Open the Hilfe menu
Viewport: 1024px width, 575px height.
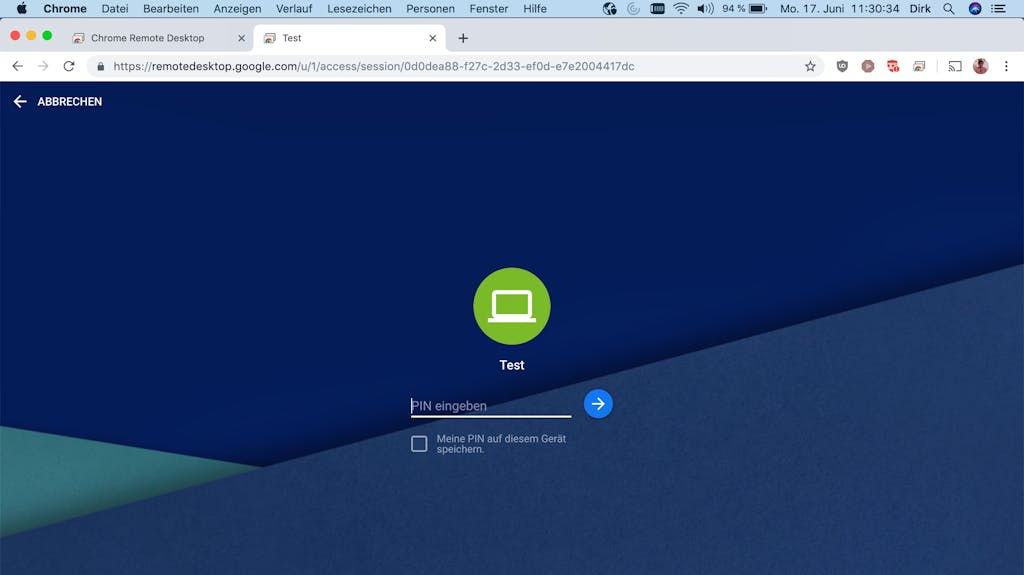535,8
